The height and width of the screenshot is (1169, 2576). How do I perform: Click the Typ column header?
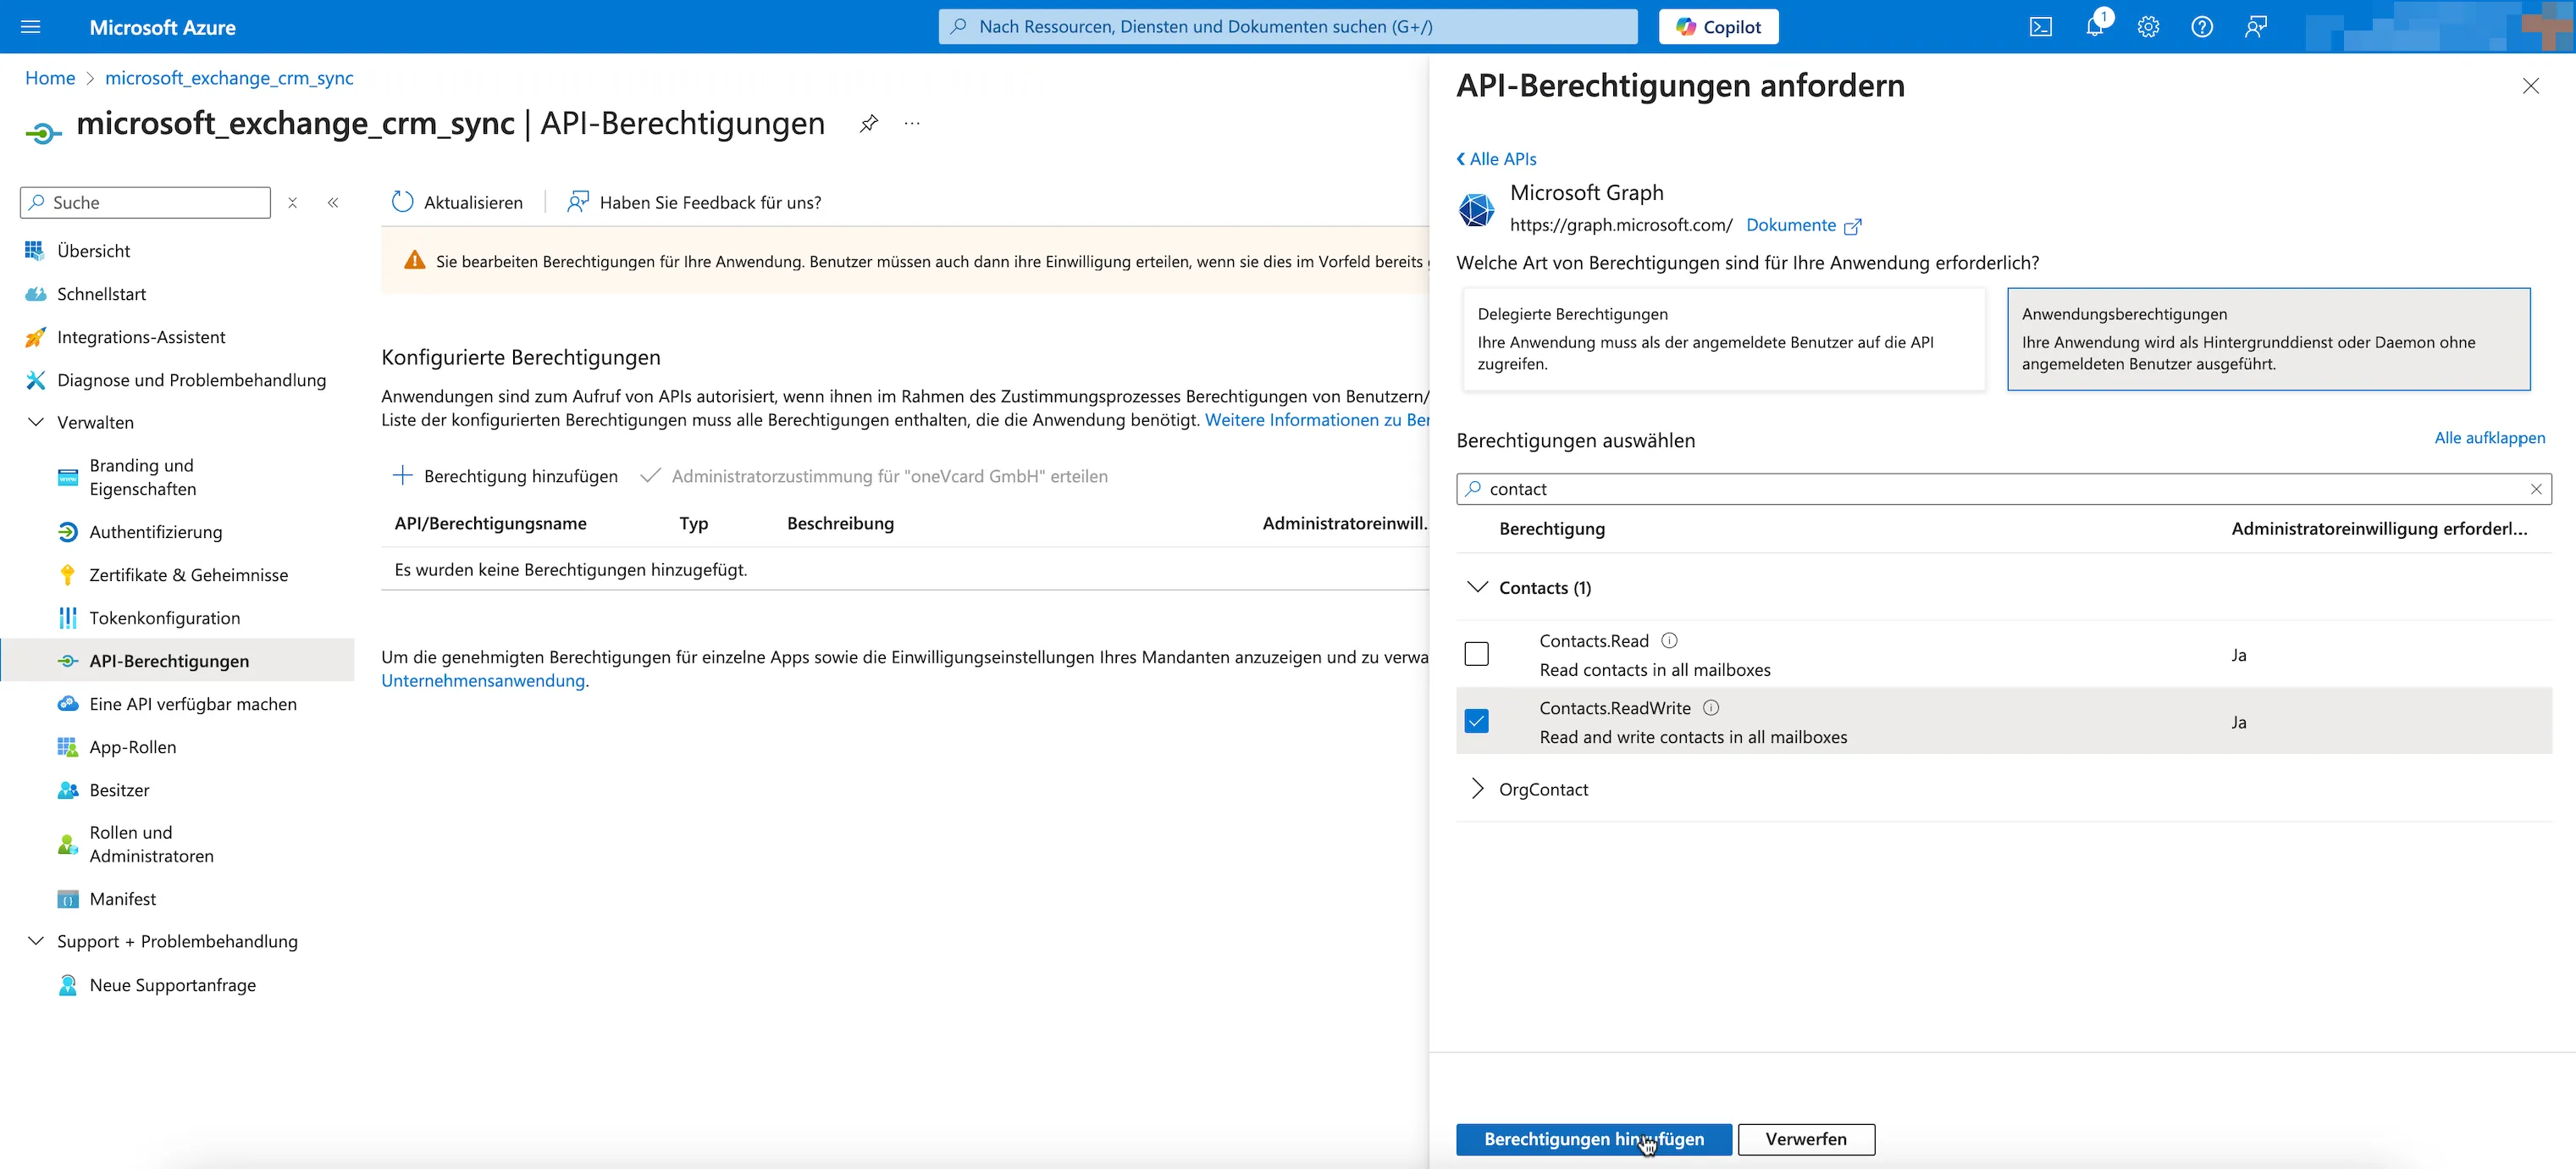point(693,524)
